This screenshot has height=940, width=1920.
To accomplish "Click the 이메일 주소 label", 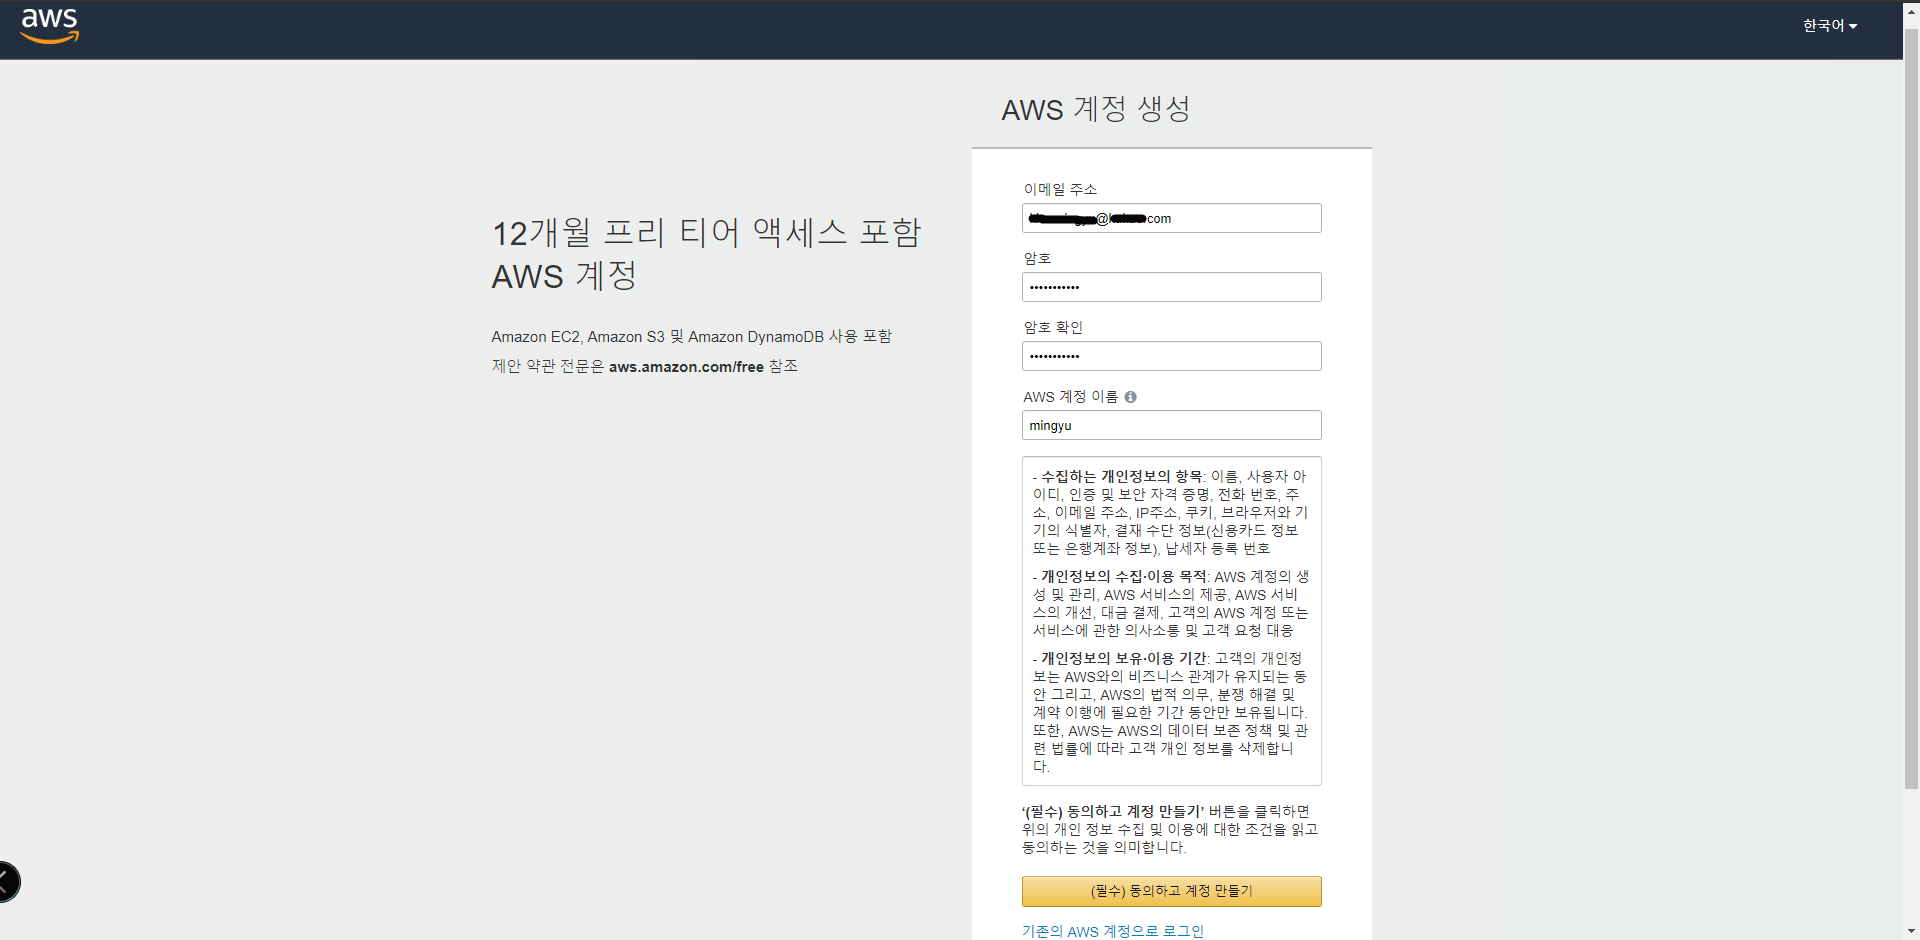I will tap(1060, 189).
